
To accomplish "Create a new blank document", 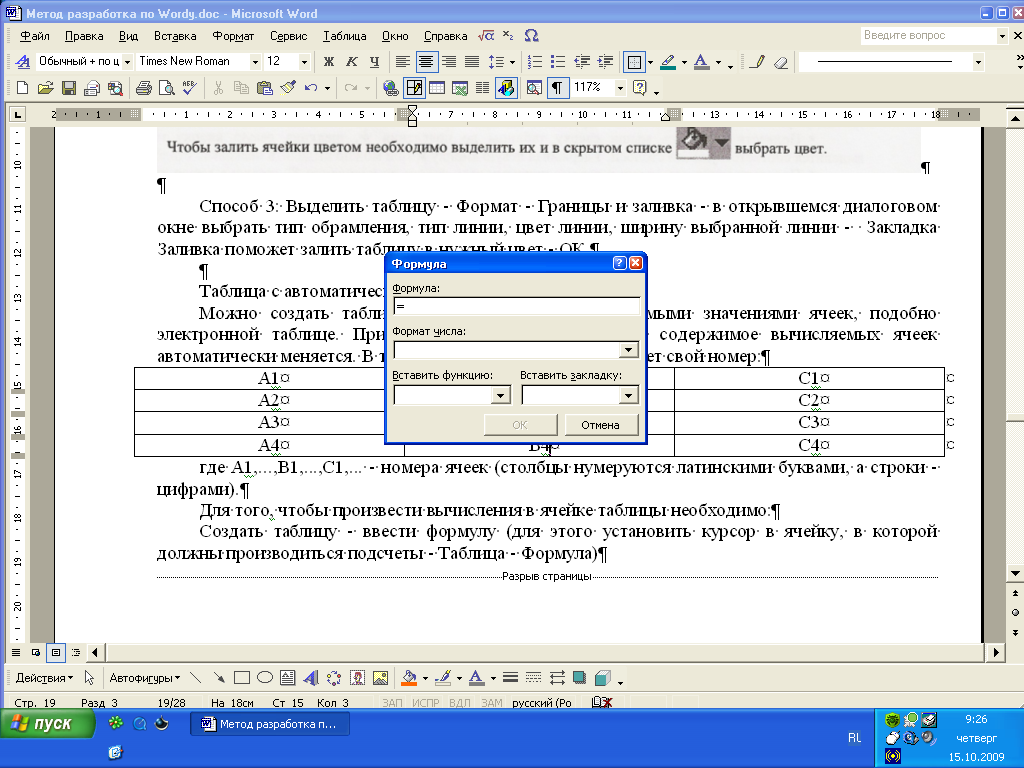I will click(x=22, y=88).
